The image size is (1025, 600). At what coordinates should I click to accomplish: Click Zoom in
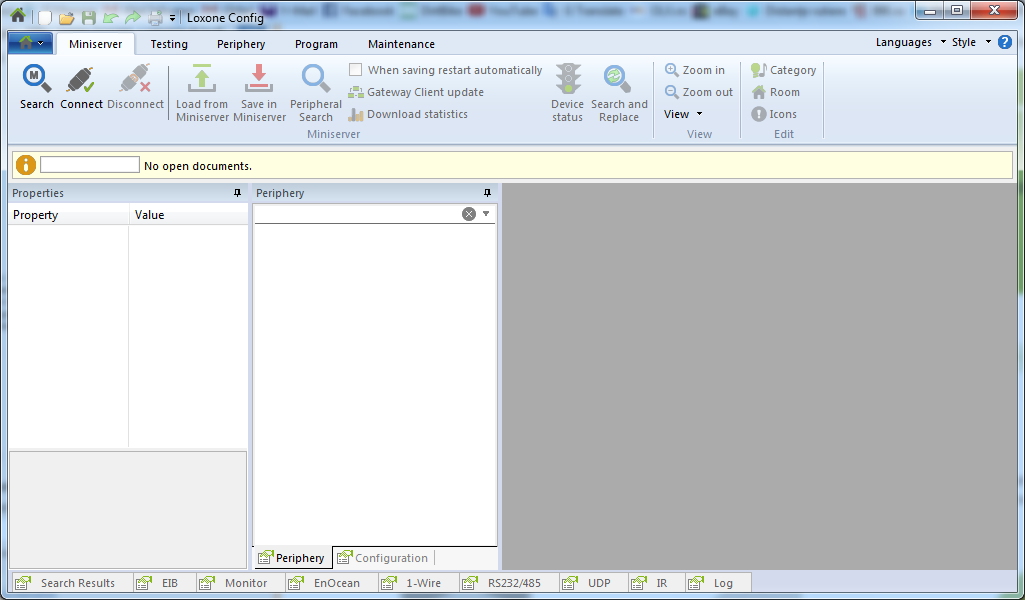point(698,70)
